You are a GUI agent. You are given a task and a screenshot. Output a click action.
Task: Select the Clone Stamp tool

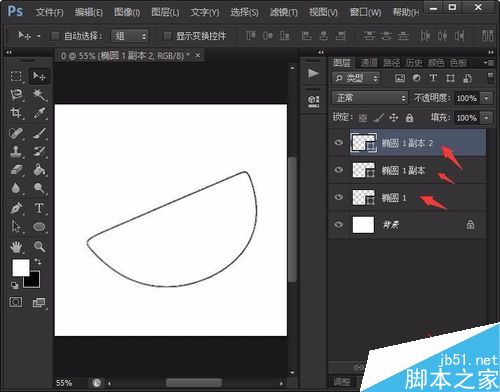(16, 152)
